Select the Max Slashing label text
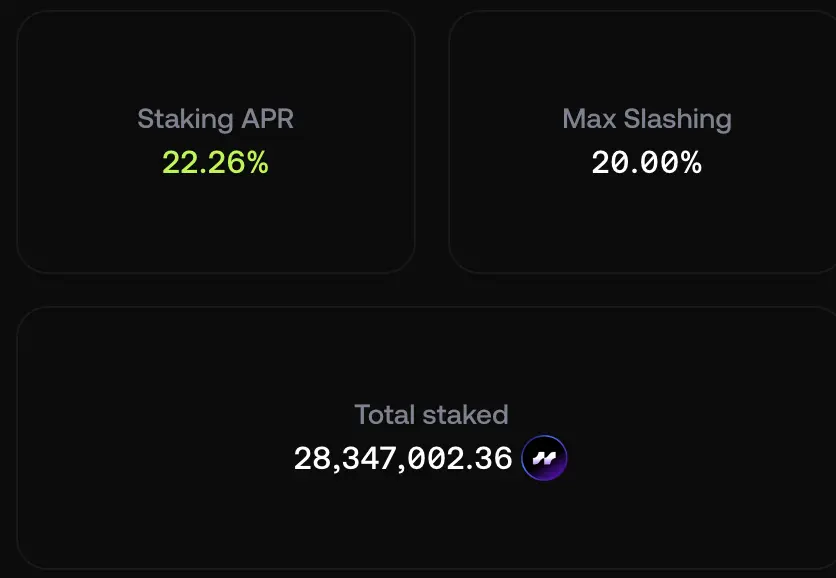The height and width of the screenshot is (578, 836). pos(647,119)
